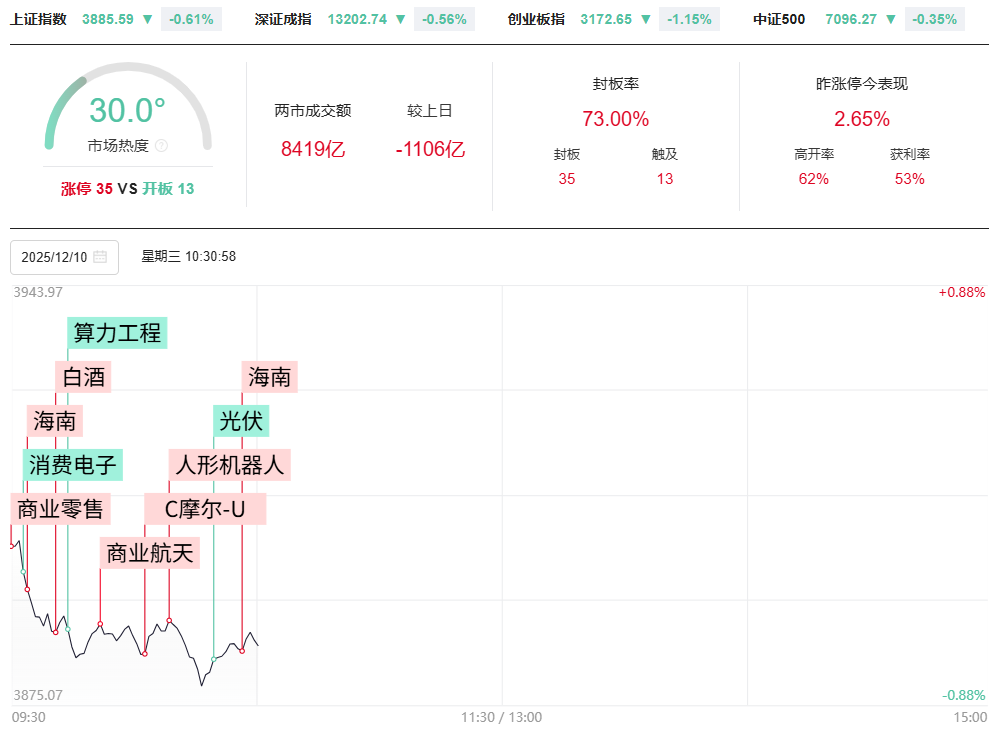This screenshot has height=732, width=998.
Task: Click the 人形机器人 chart tag
Action: (x=230, y=465)
